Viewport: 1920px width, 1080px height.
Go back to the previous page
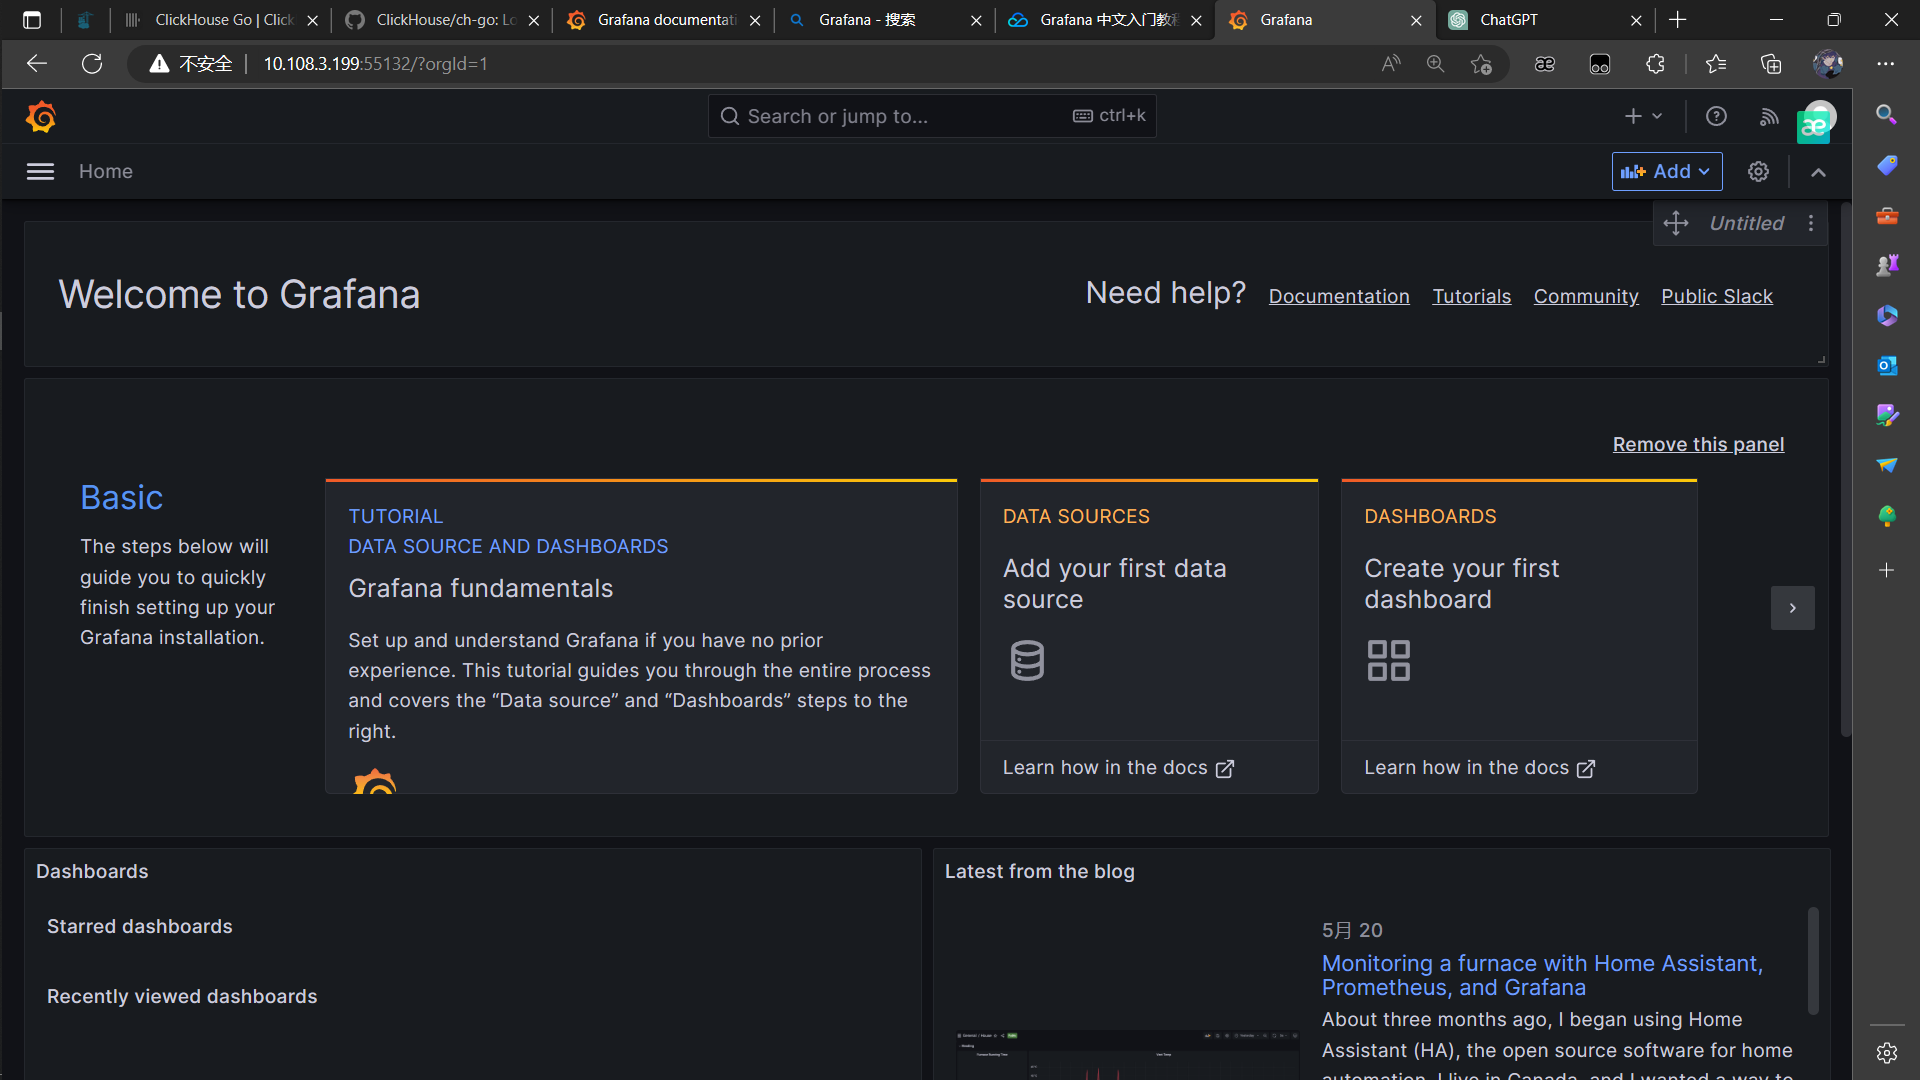(x=37, y=64)
